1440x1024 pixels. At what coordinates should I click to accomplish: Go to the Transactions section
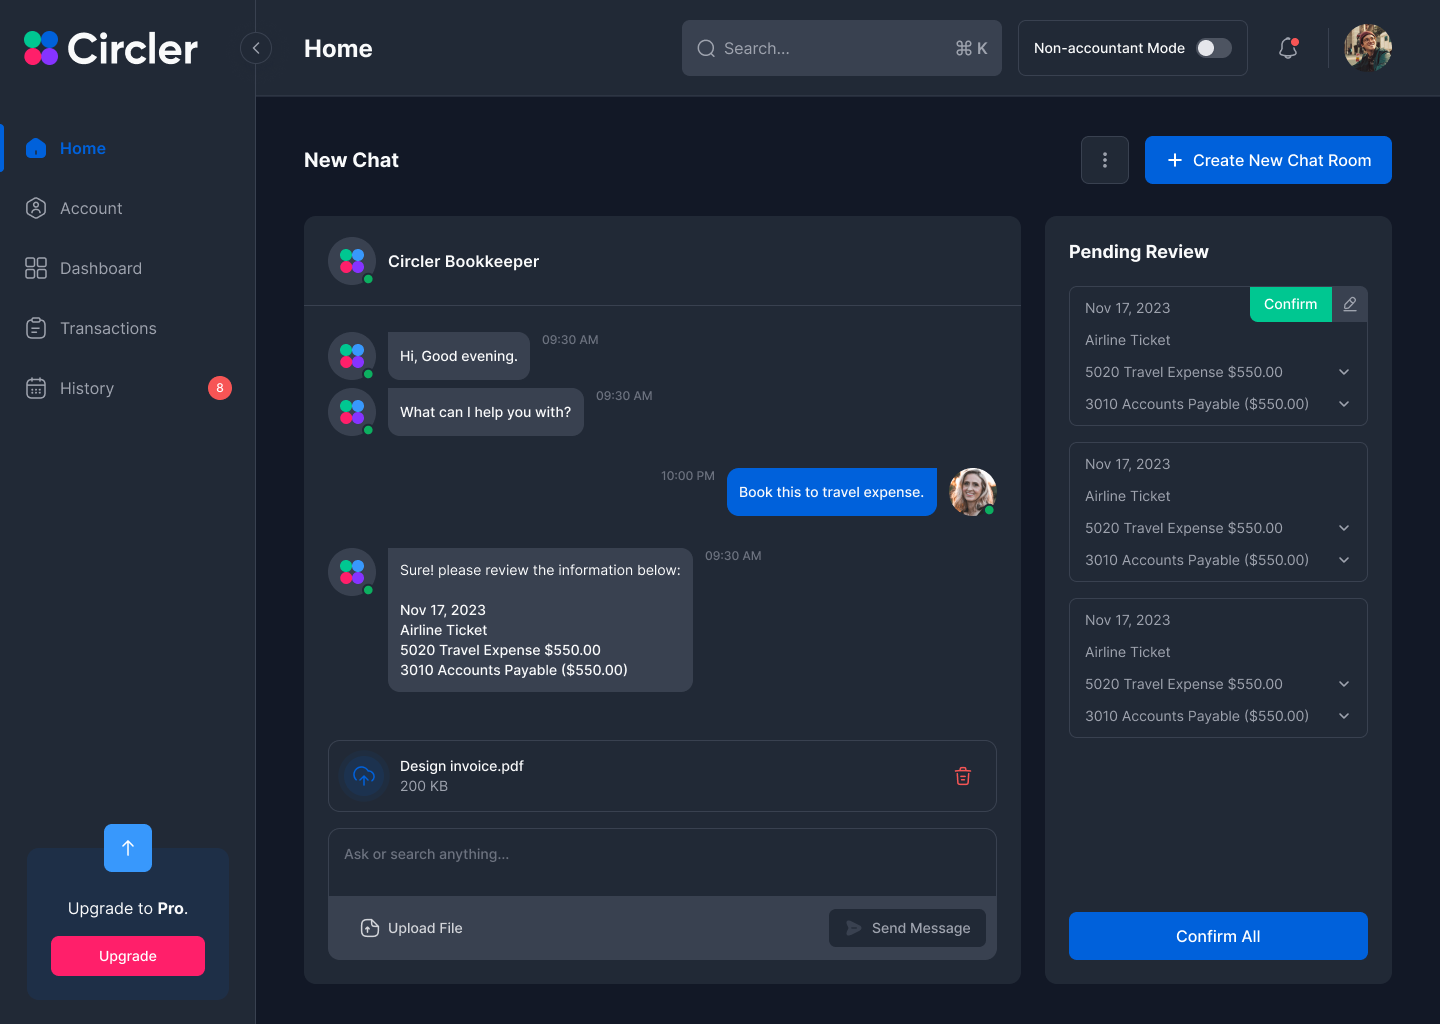108,328
